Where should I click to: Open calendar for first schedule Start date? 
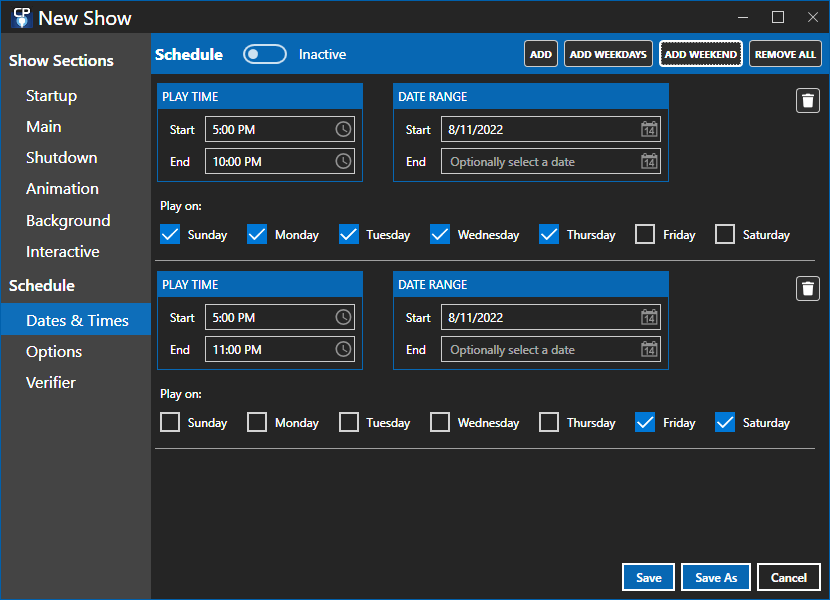coord(649,129)
